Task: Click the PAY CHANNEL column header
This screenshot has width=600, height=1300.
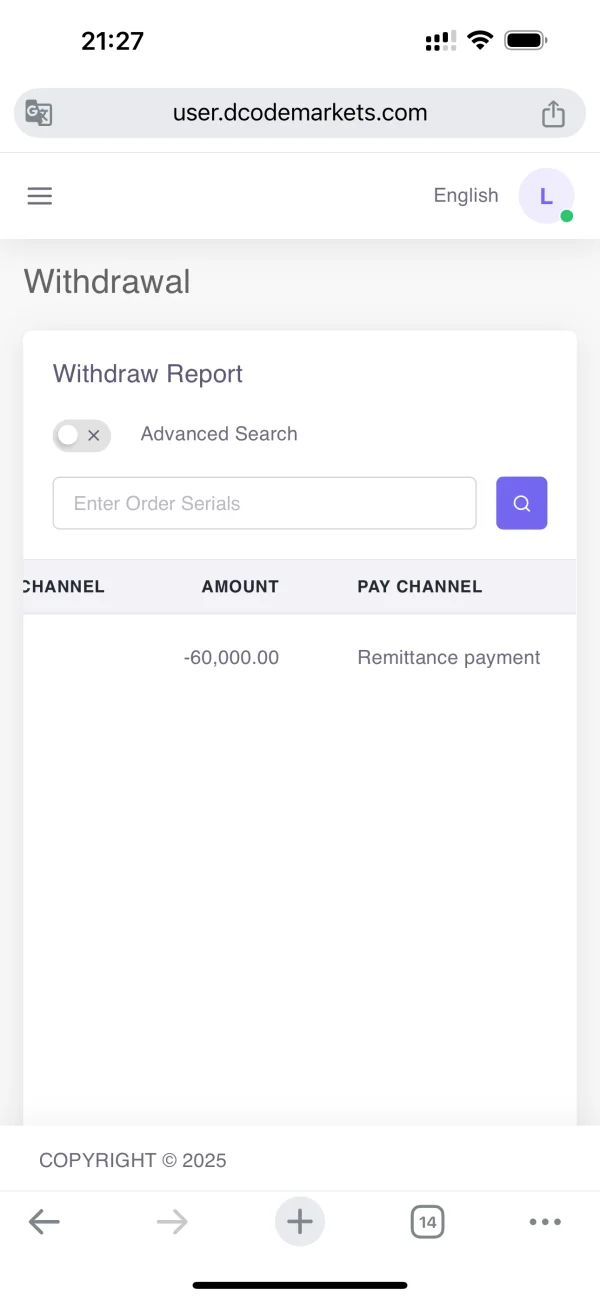Action: click(x=420, y=587)
